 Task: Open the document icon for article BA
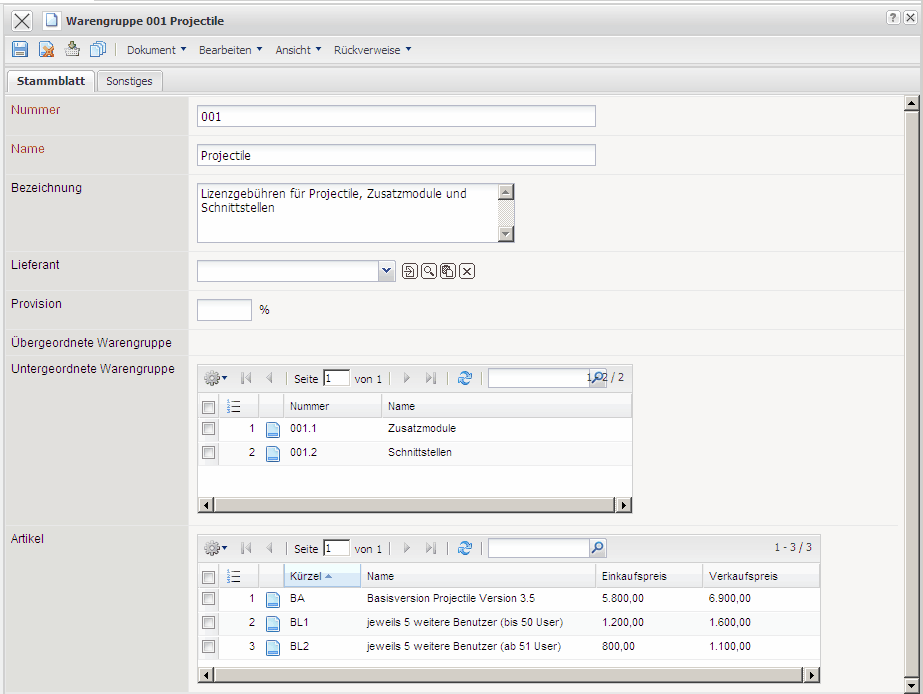pyautogui.click(x=272, y=599)
